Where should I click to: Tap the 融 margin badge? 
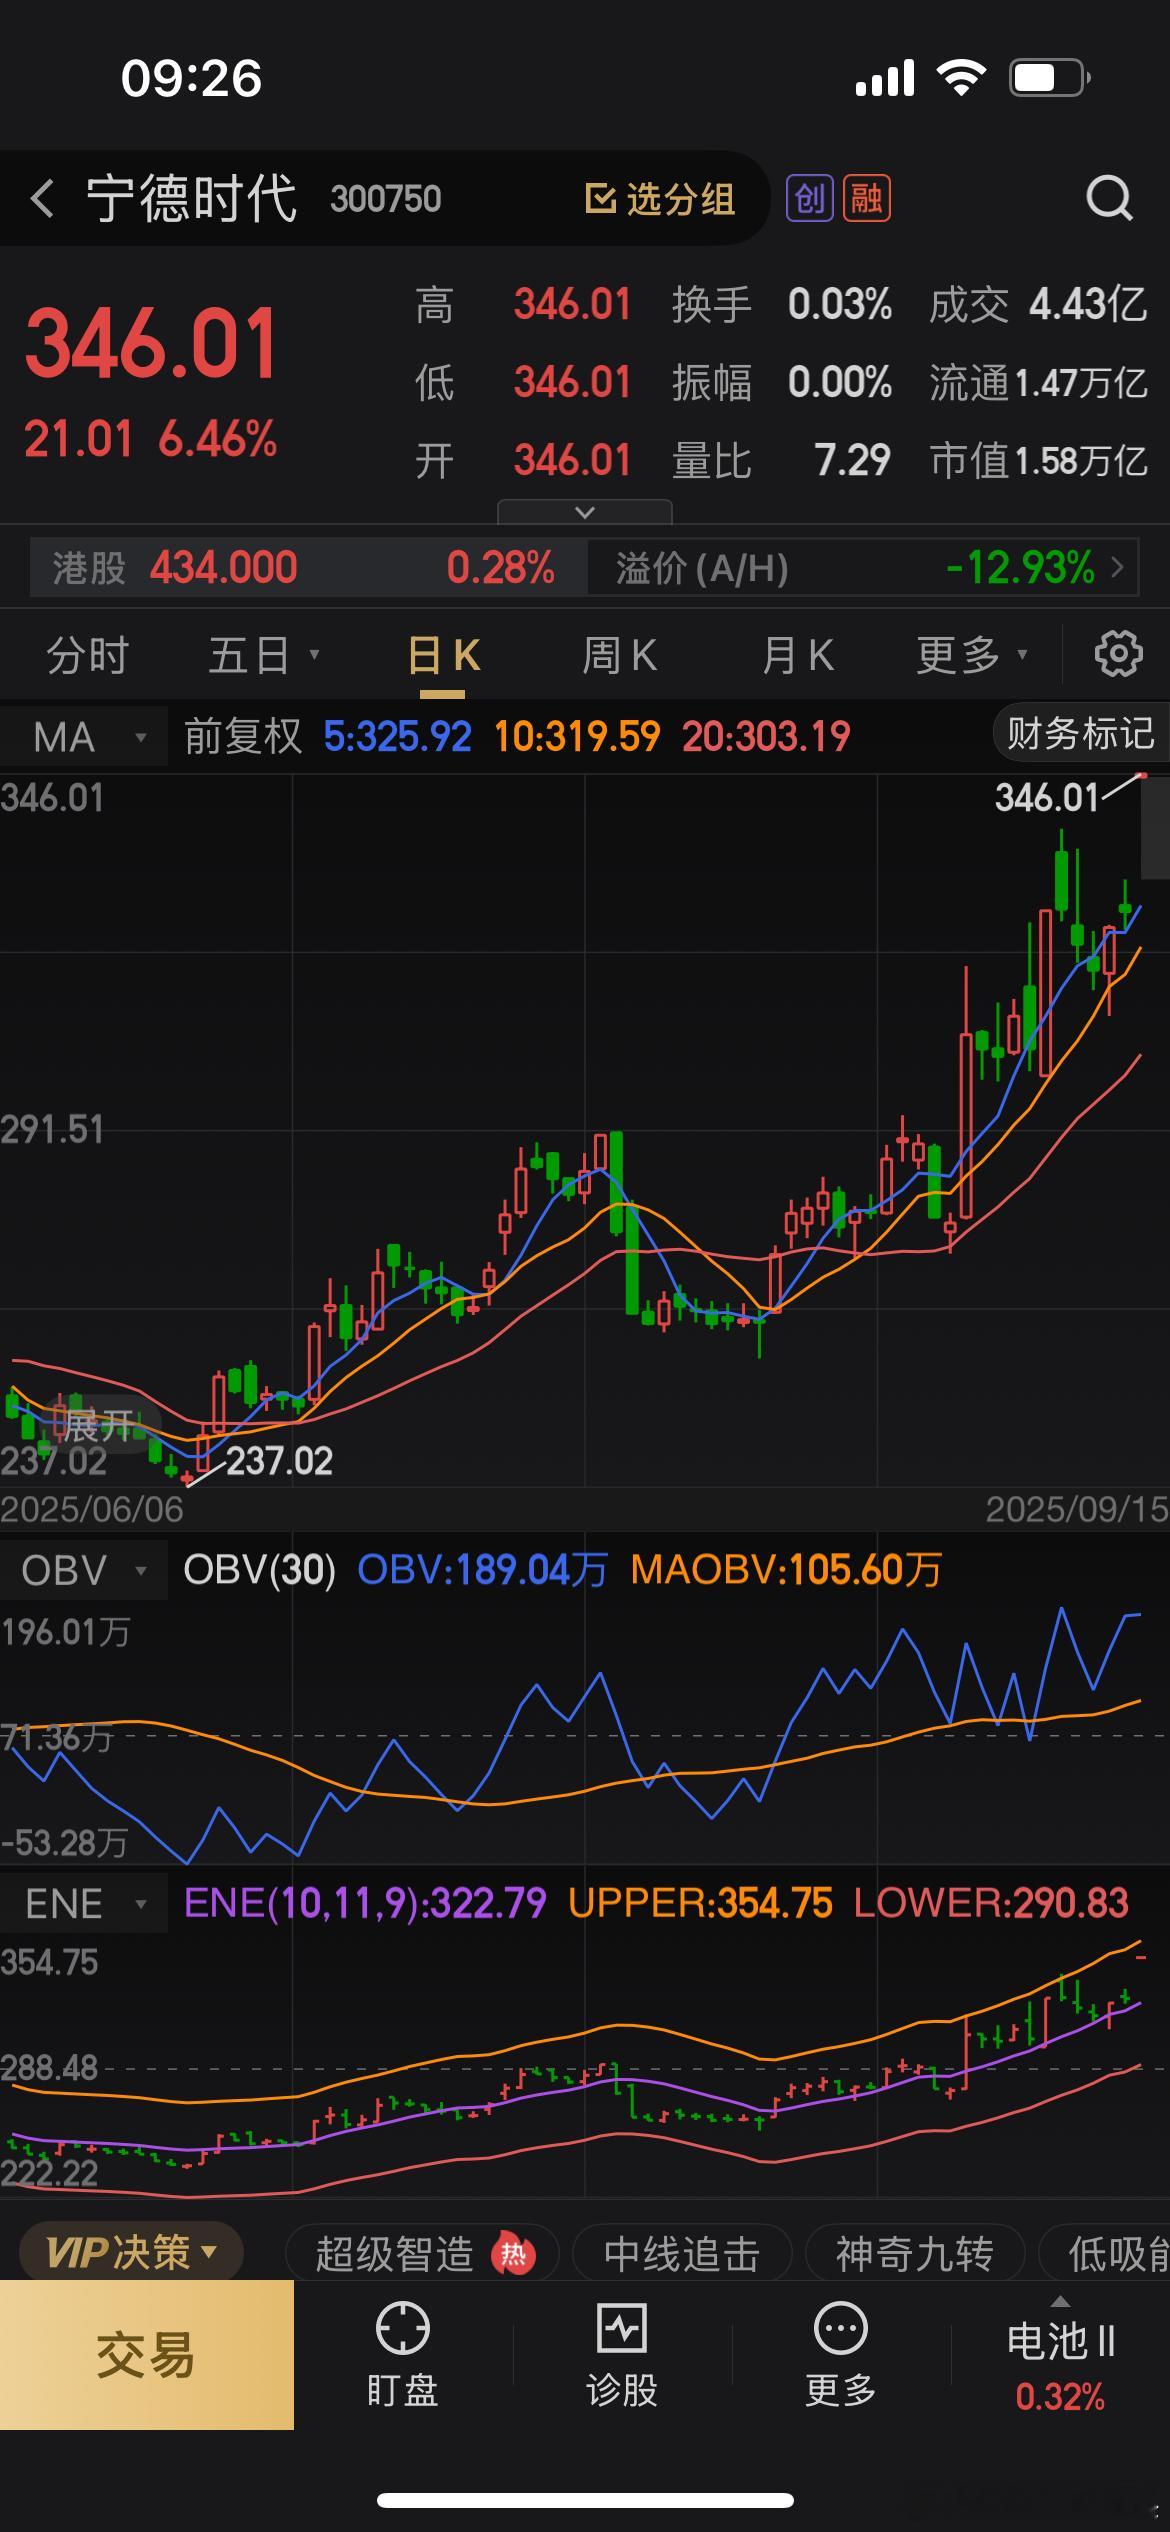(x=867, y=198)
